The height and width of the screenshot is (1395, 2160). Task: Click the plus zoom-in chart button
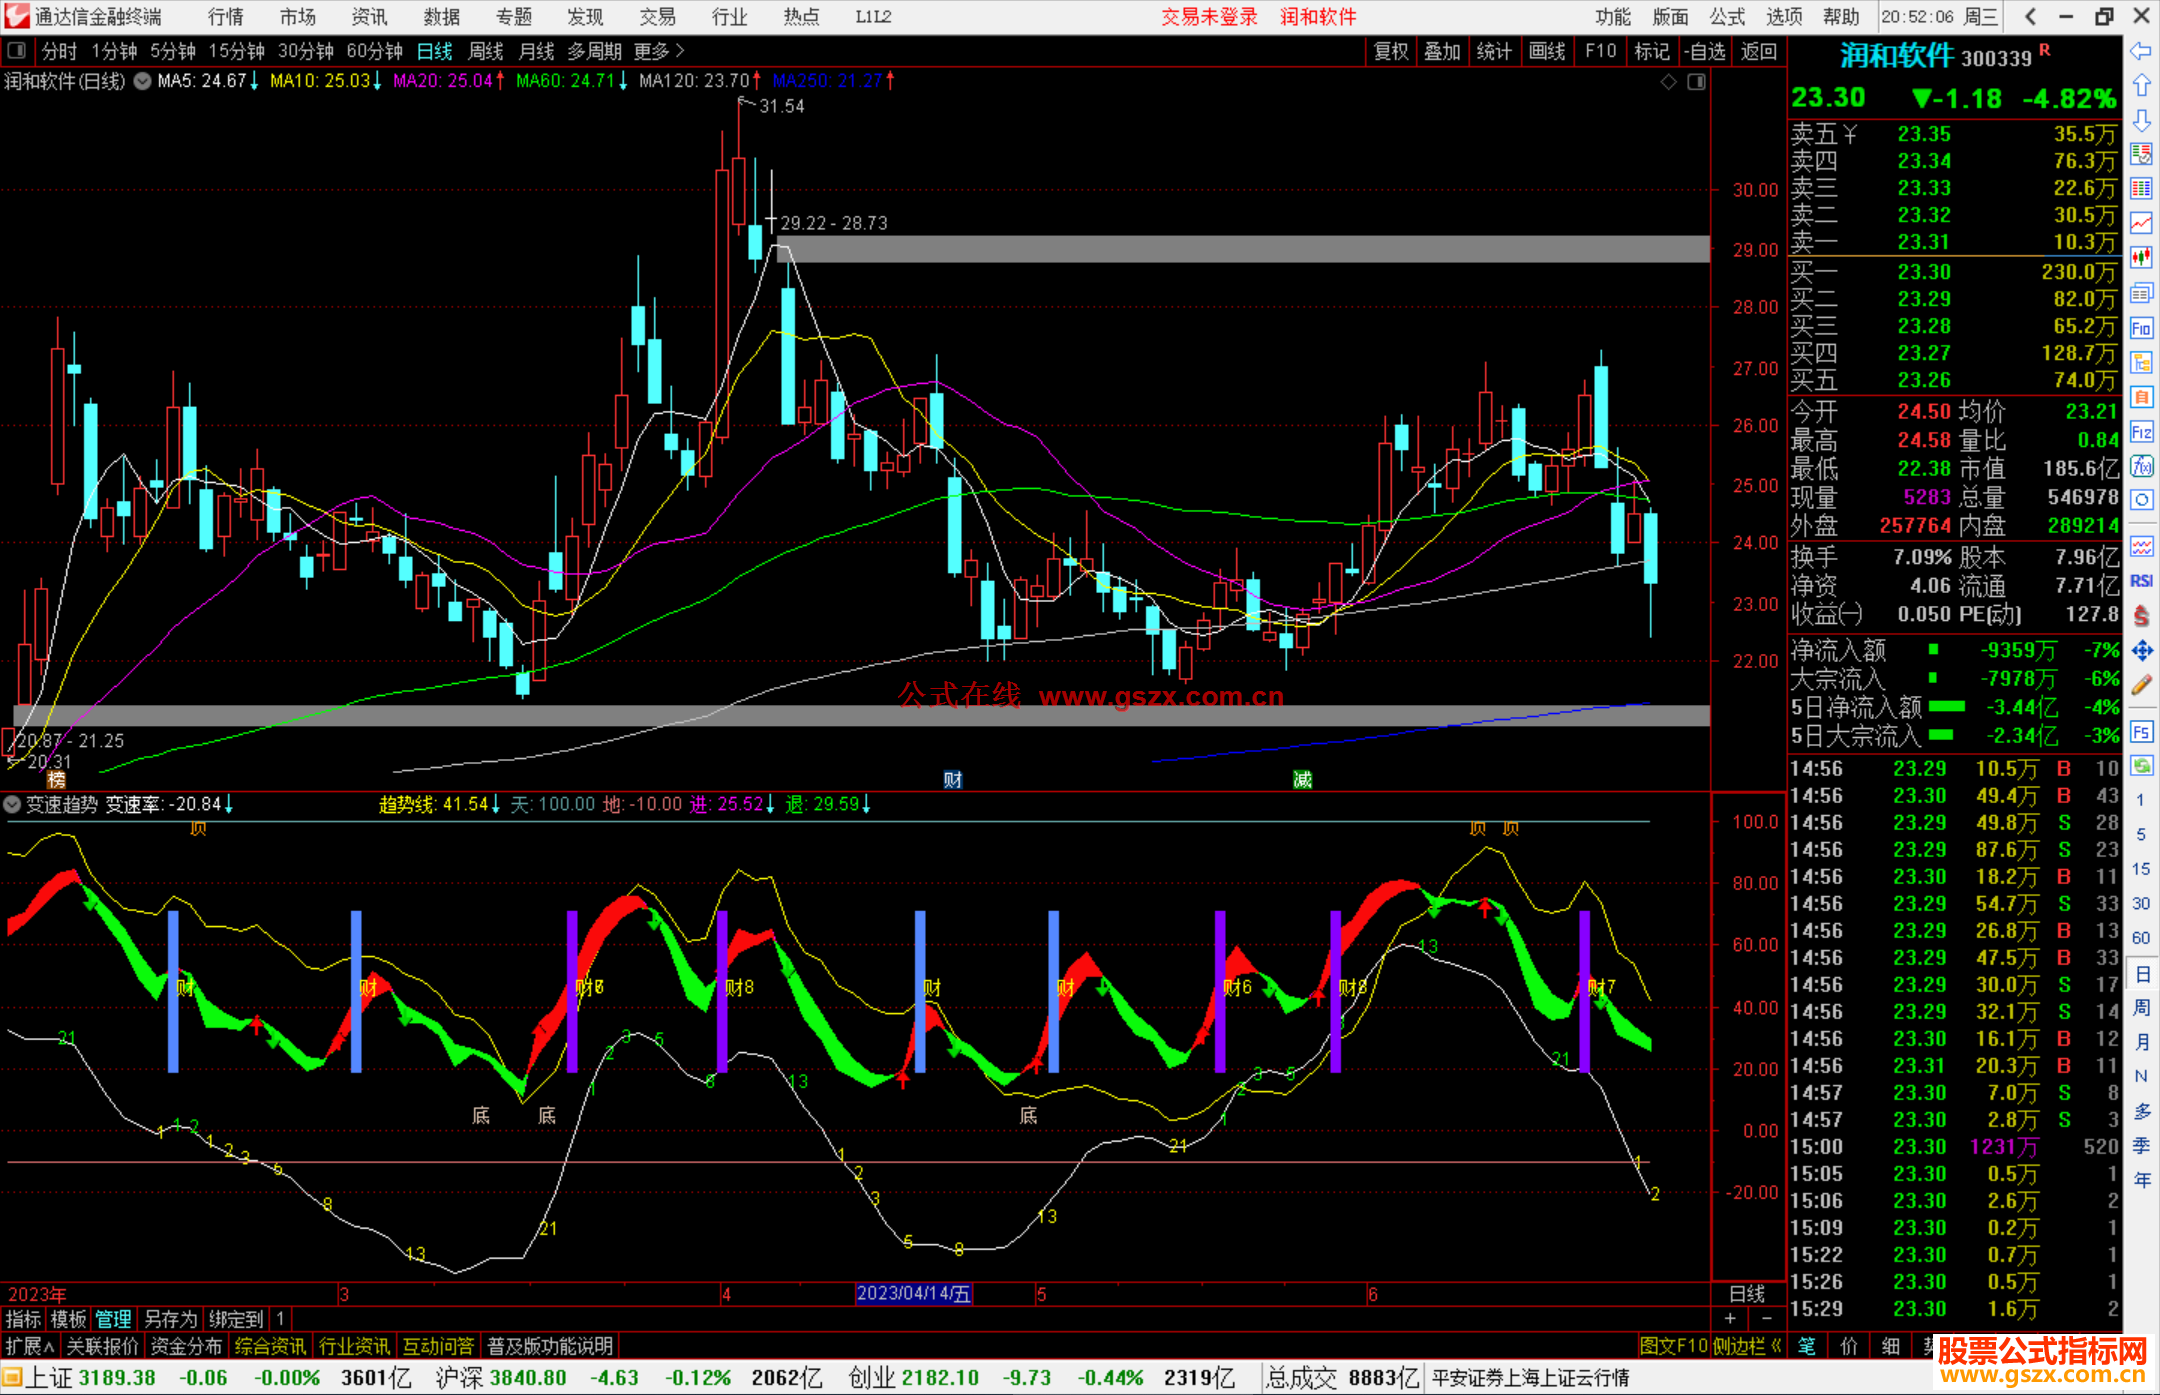click(x=1730, y=1318)
